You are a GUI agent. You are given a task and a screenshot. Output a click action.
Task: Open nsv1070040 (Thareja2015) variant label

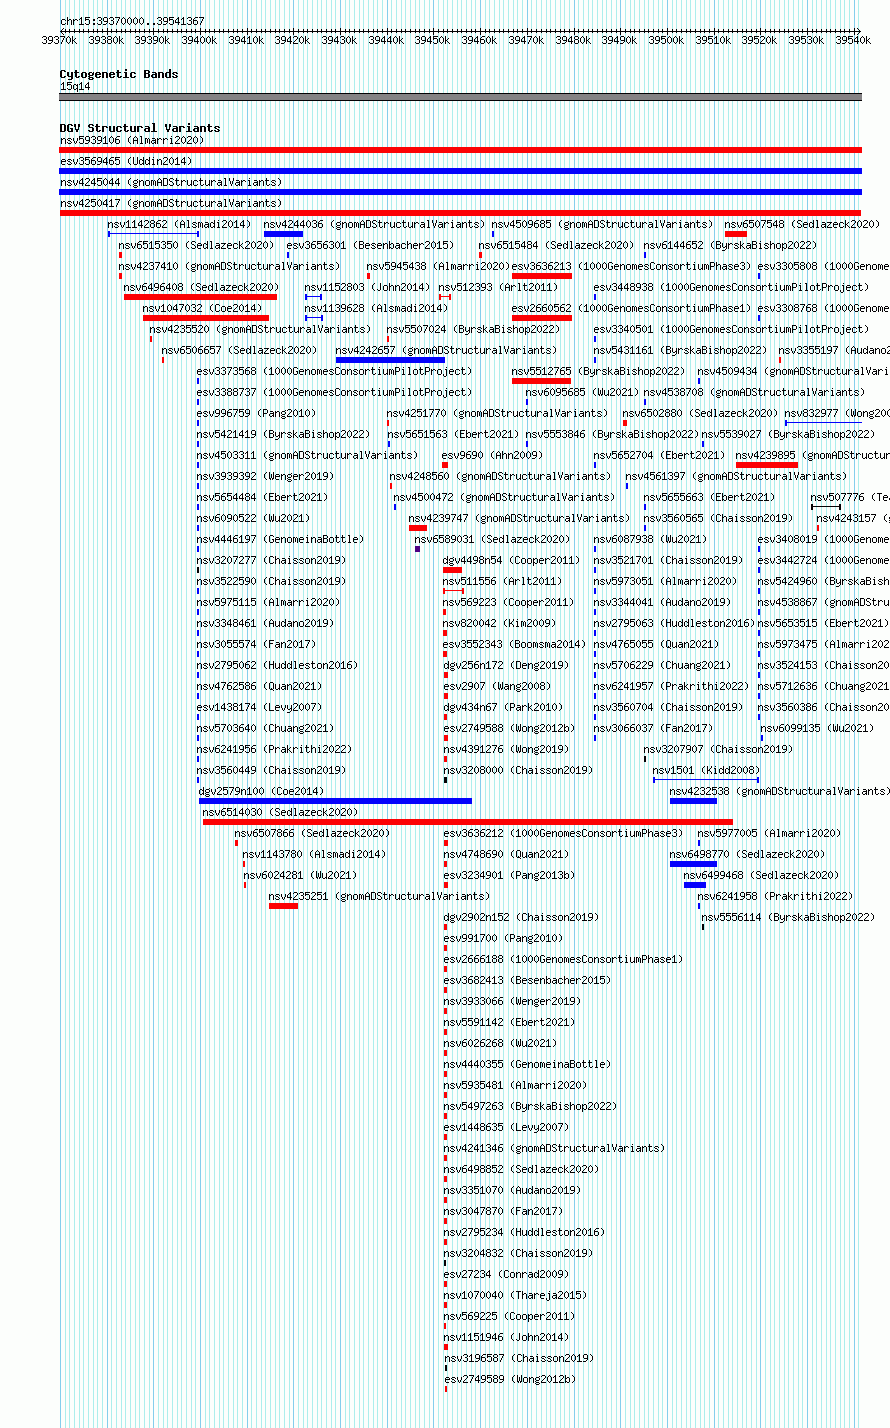(x=516, y=1295)
